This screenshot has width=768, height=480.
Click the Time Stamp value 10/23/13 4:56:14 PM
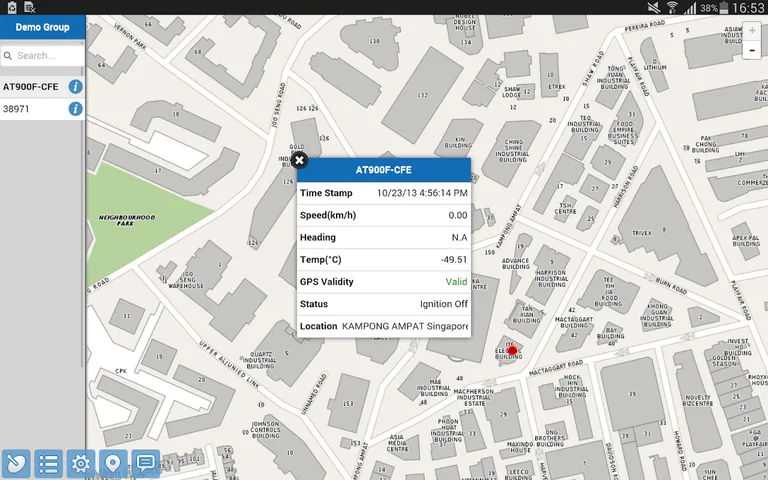coord(422,193)
